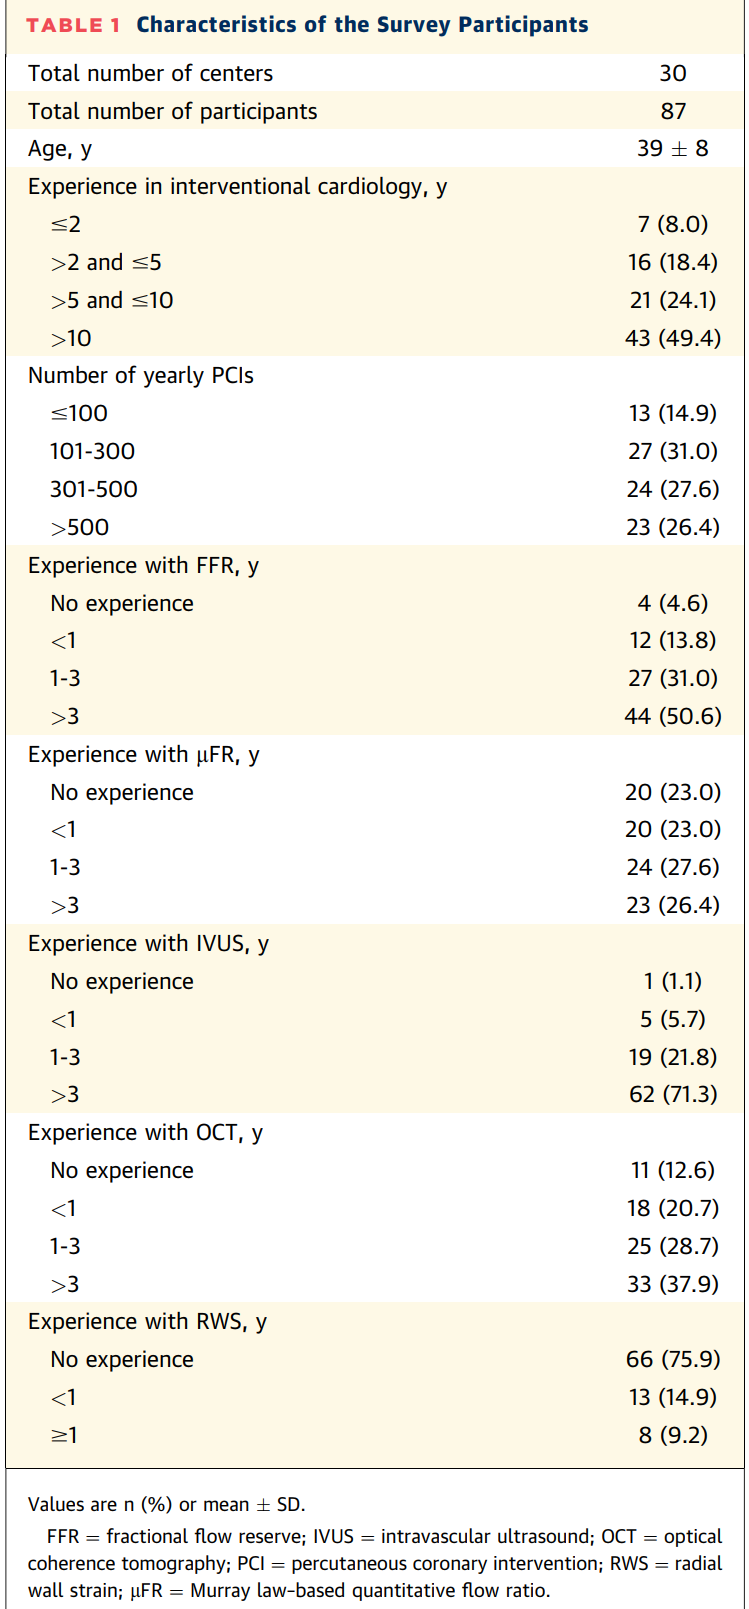Click the "Experience with IVUS, y" heading
This screenshot has height=1609, width=749.
pos(148,943)
